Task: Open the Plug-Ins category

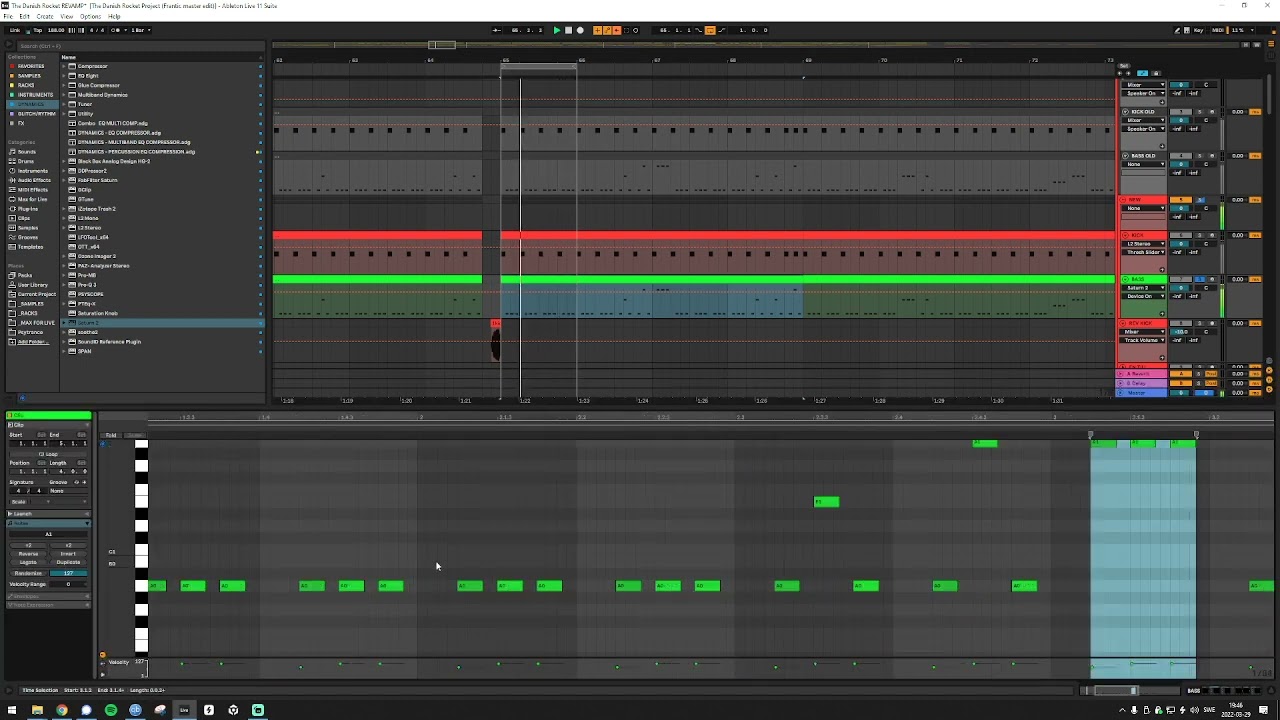Action: click(x=28, y=209)
